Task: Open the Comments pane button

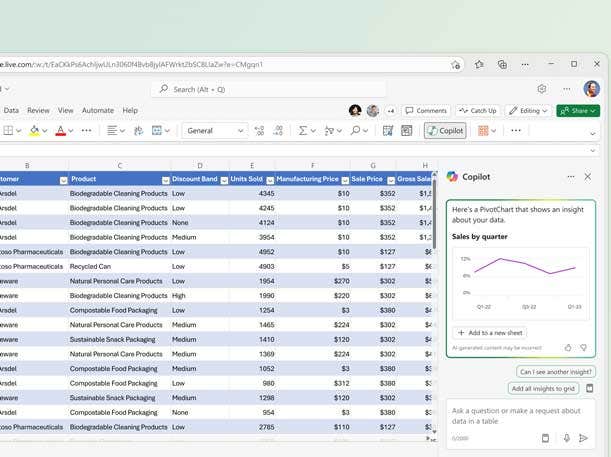Action: (x=426, y=111)
